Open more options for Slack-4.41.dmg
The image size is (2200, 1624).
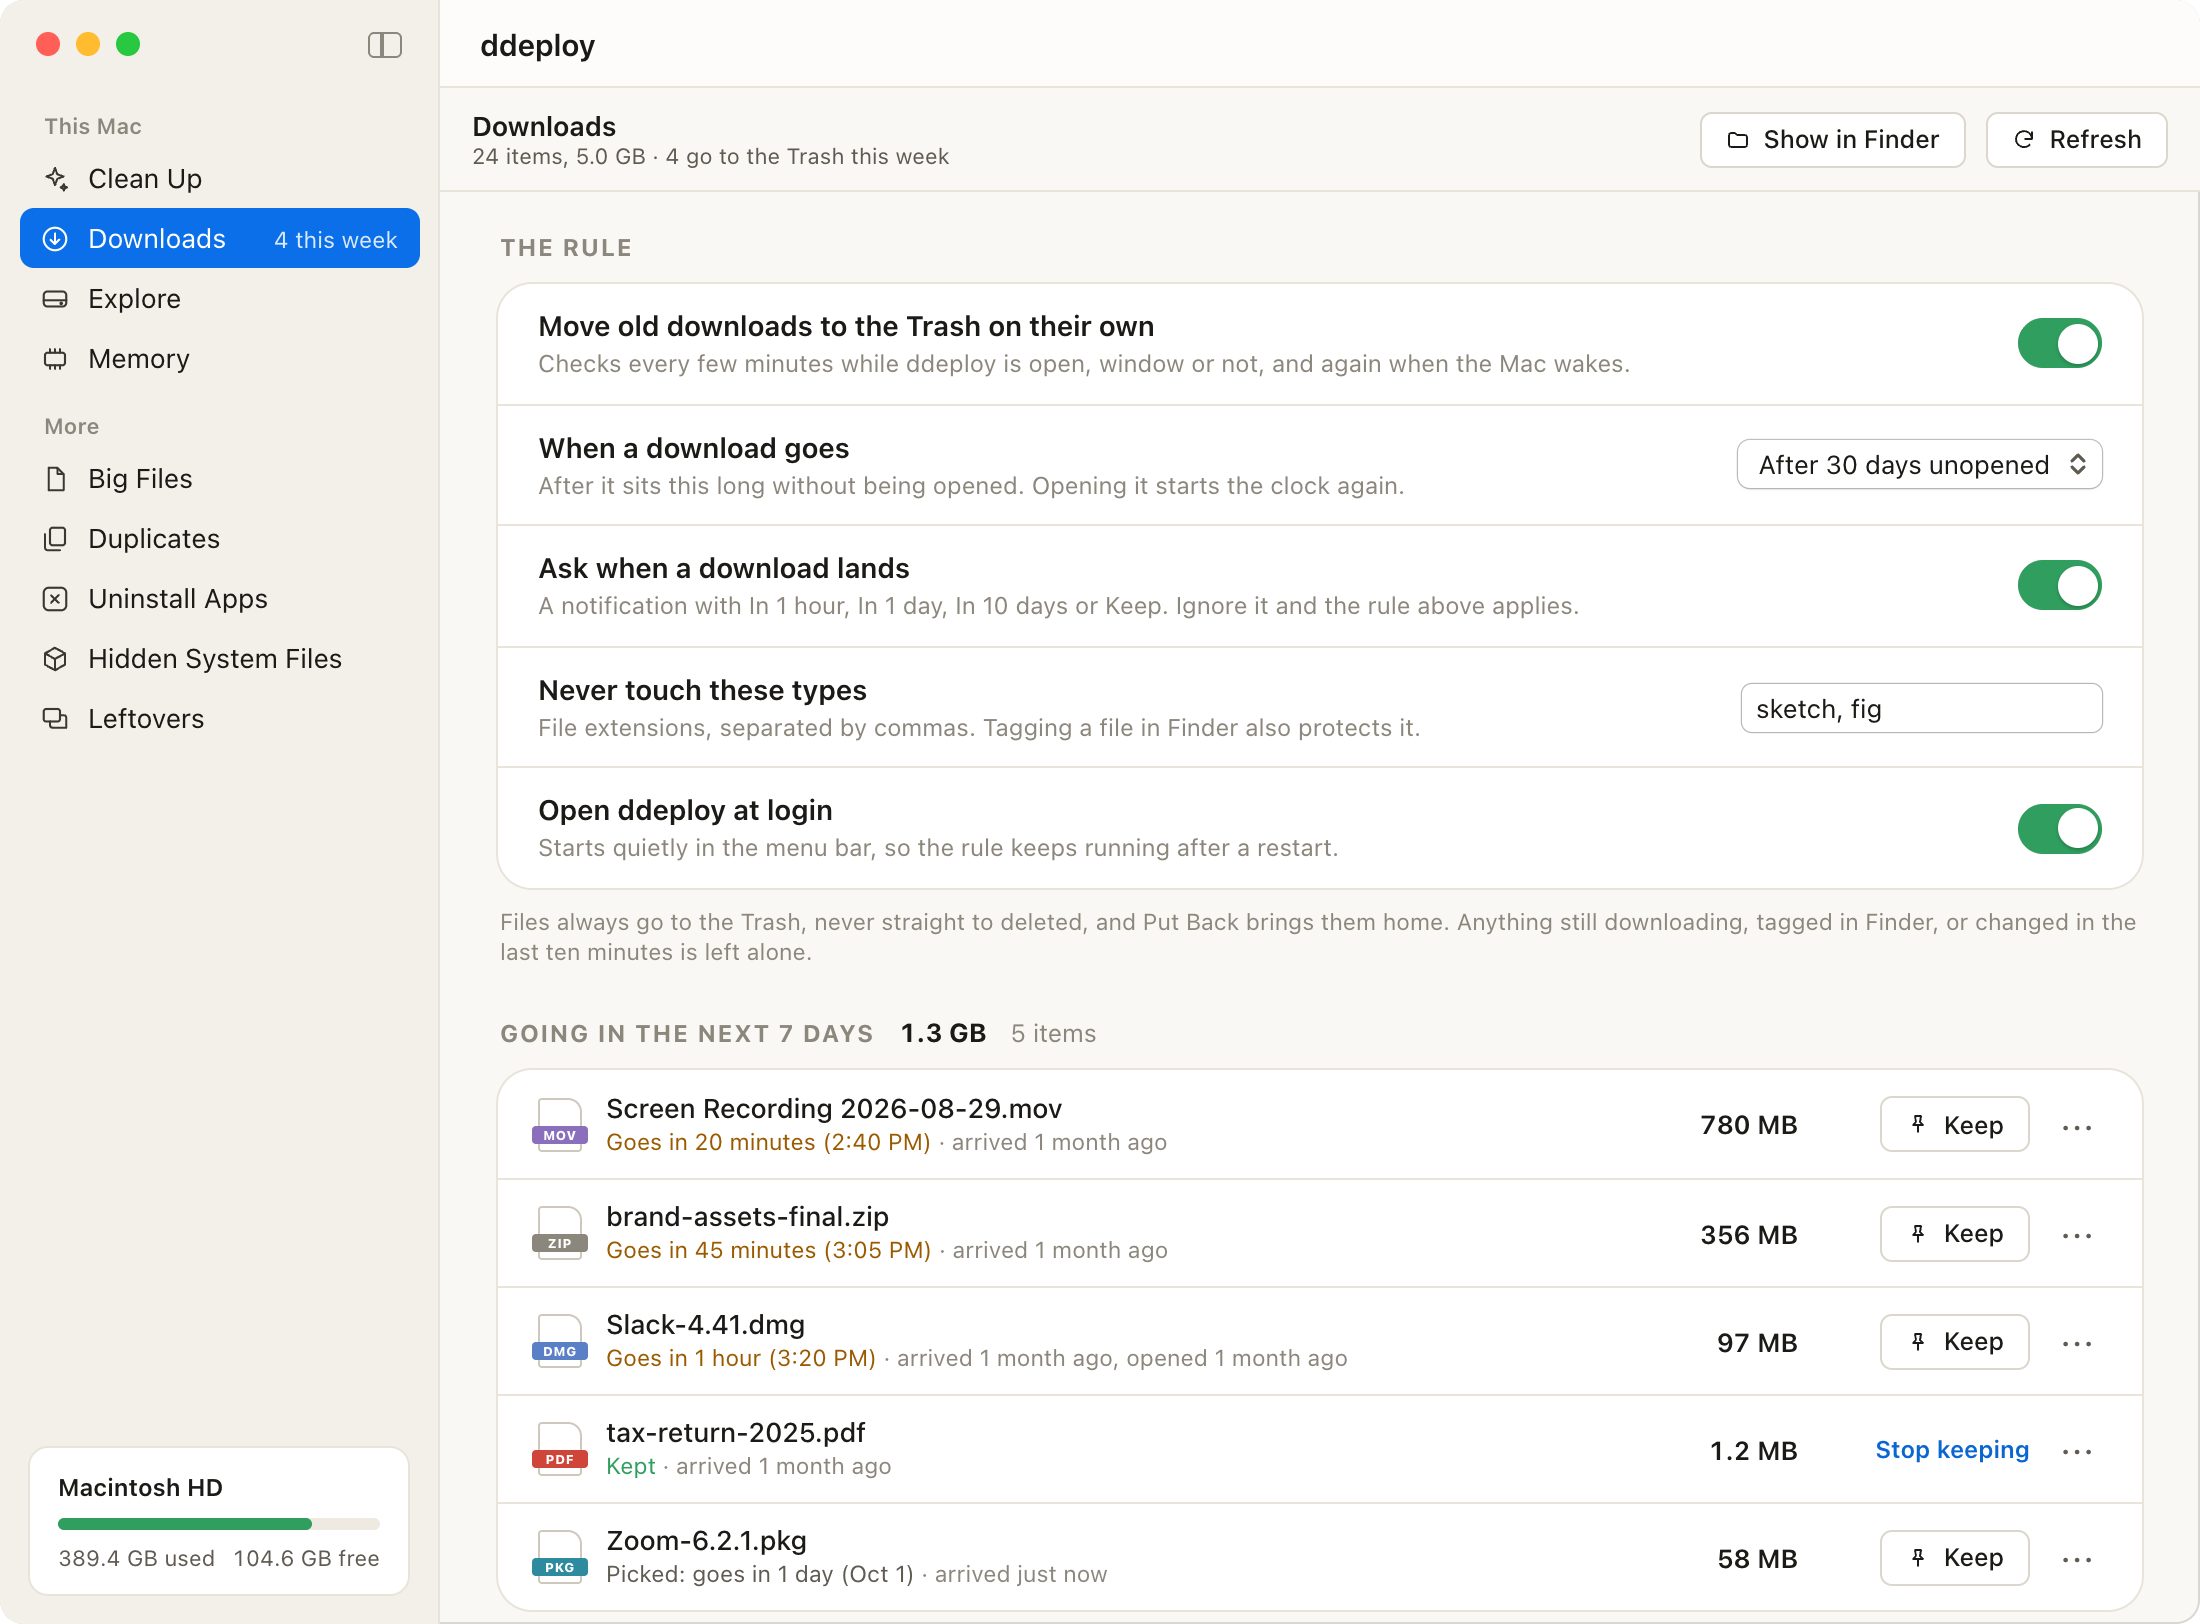(x=2077, y=1343)
